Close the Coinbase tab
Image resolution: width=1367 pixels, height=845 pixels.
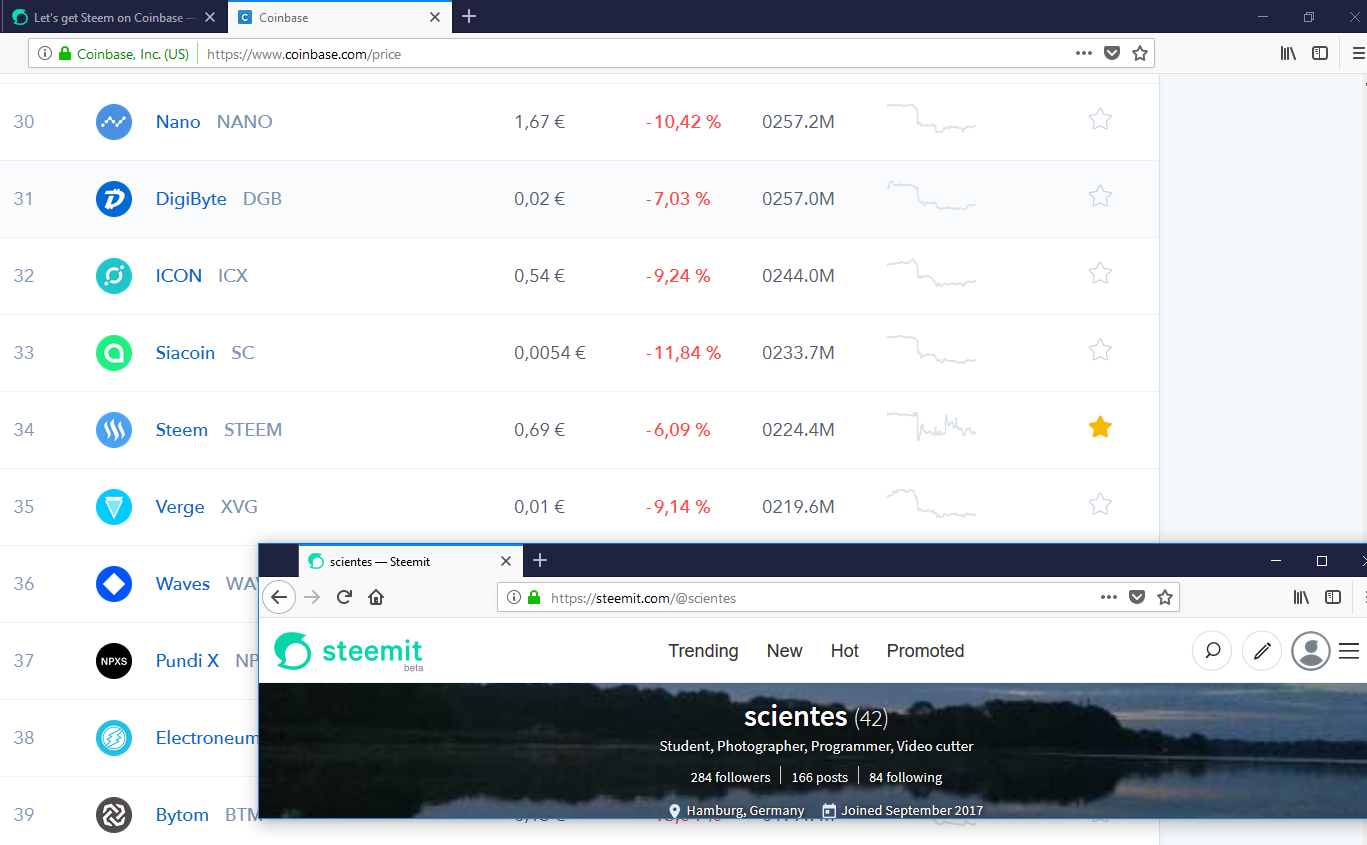pyautogui.click(x=434, y=17)
